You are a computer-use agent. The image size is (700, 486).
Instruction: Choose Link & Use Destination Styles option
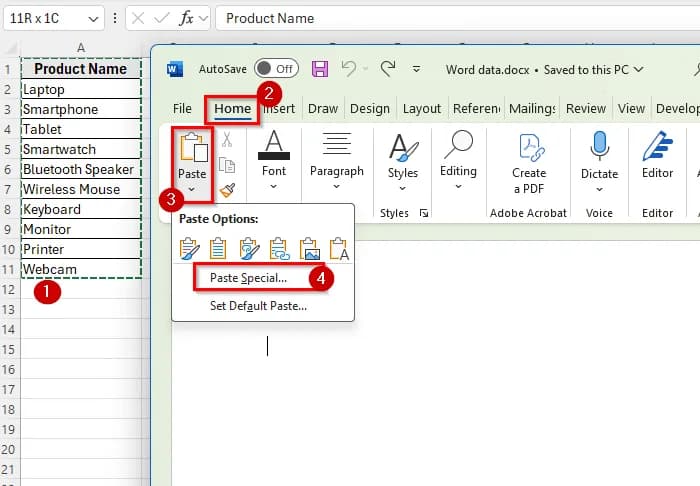point(279,248)
